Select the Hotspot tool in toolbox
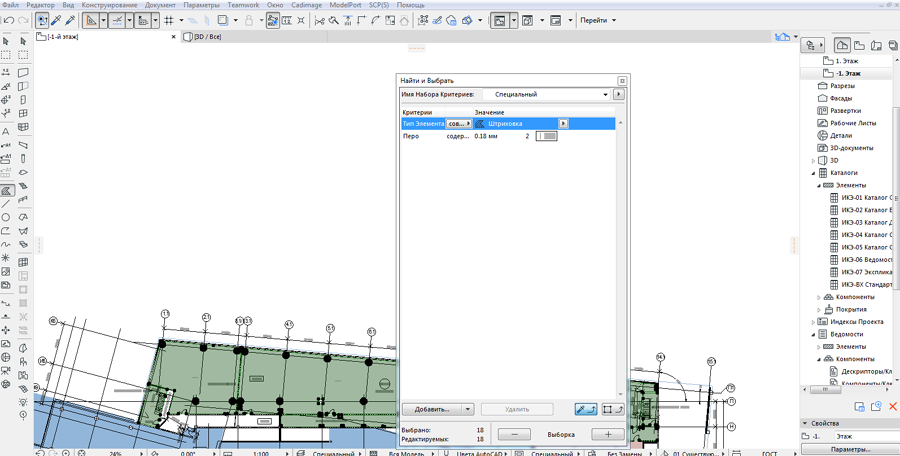The image size is (900, 456). [6, 257]
